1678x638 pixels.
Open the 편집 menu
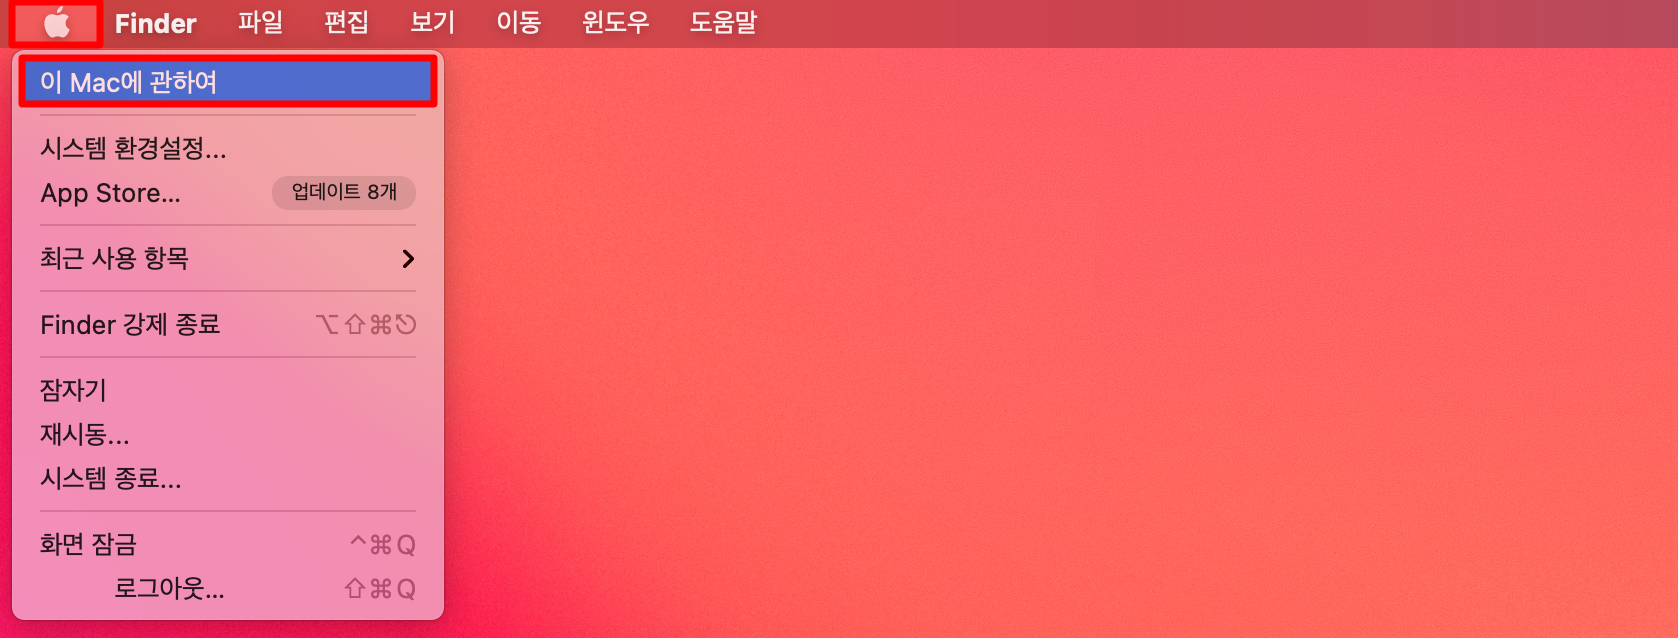(346, 23)
